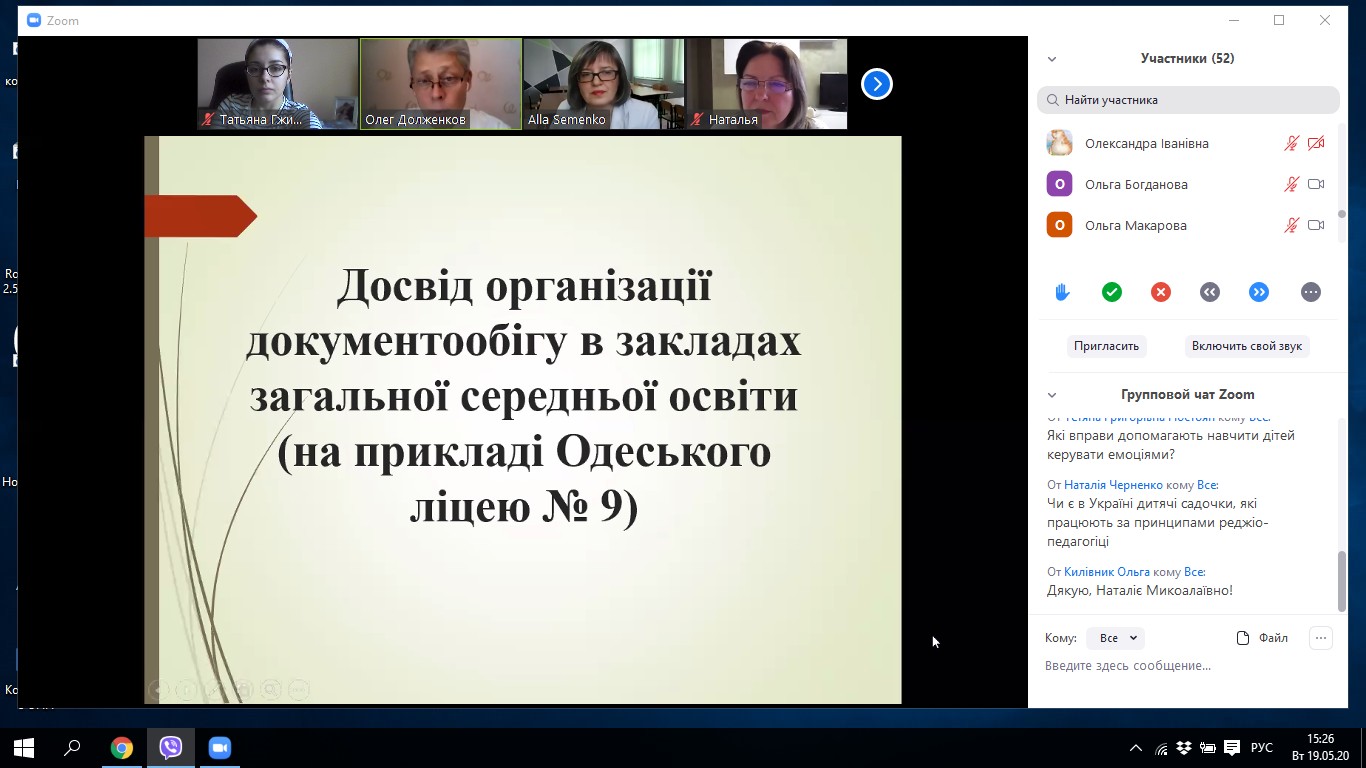The height and width of the screenshot is (768, 1366).
Task: Click Ольга Макарова's camera icon
Action: point(1316,225)
